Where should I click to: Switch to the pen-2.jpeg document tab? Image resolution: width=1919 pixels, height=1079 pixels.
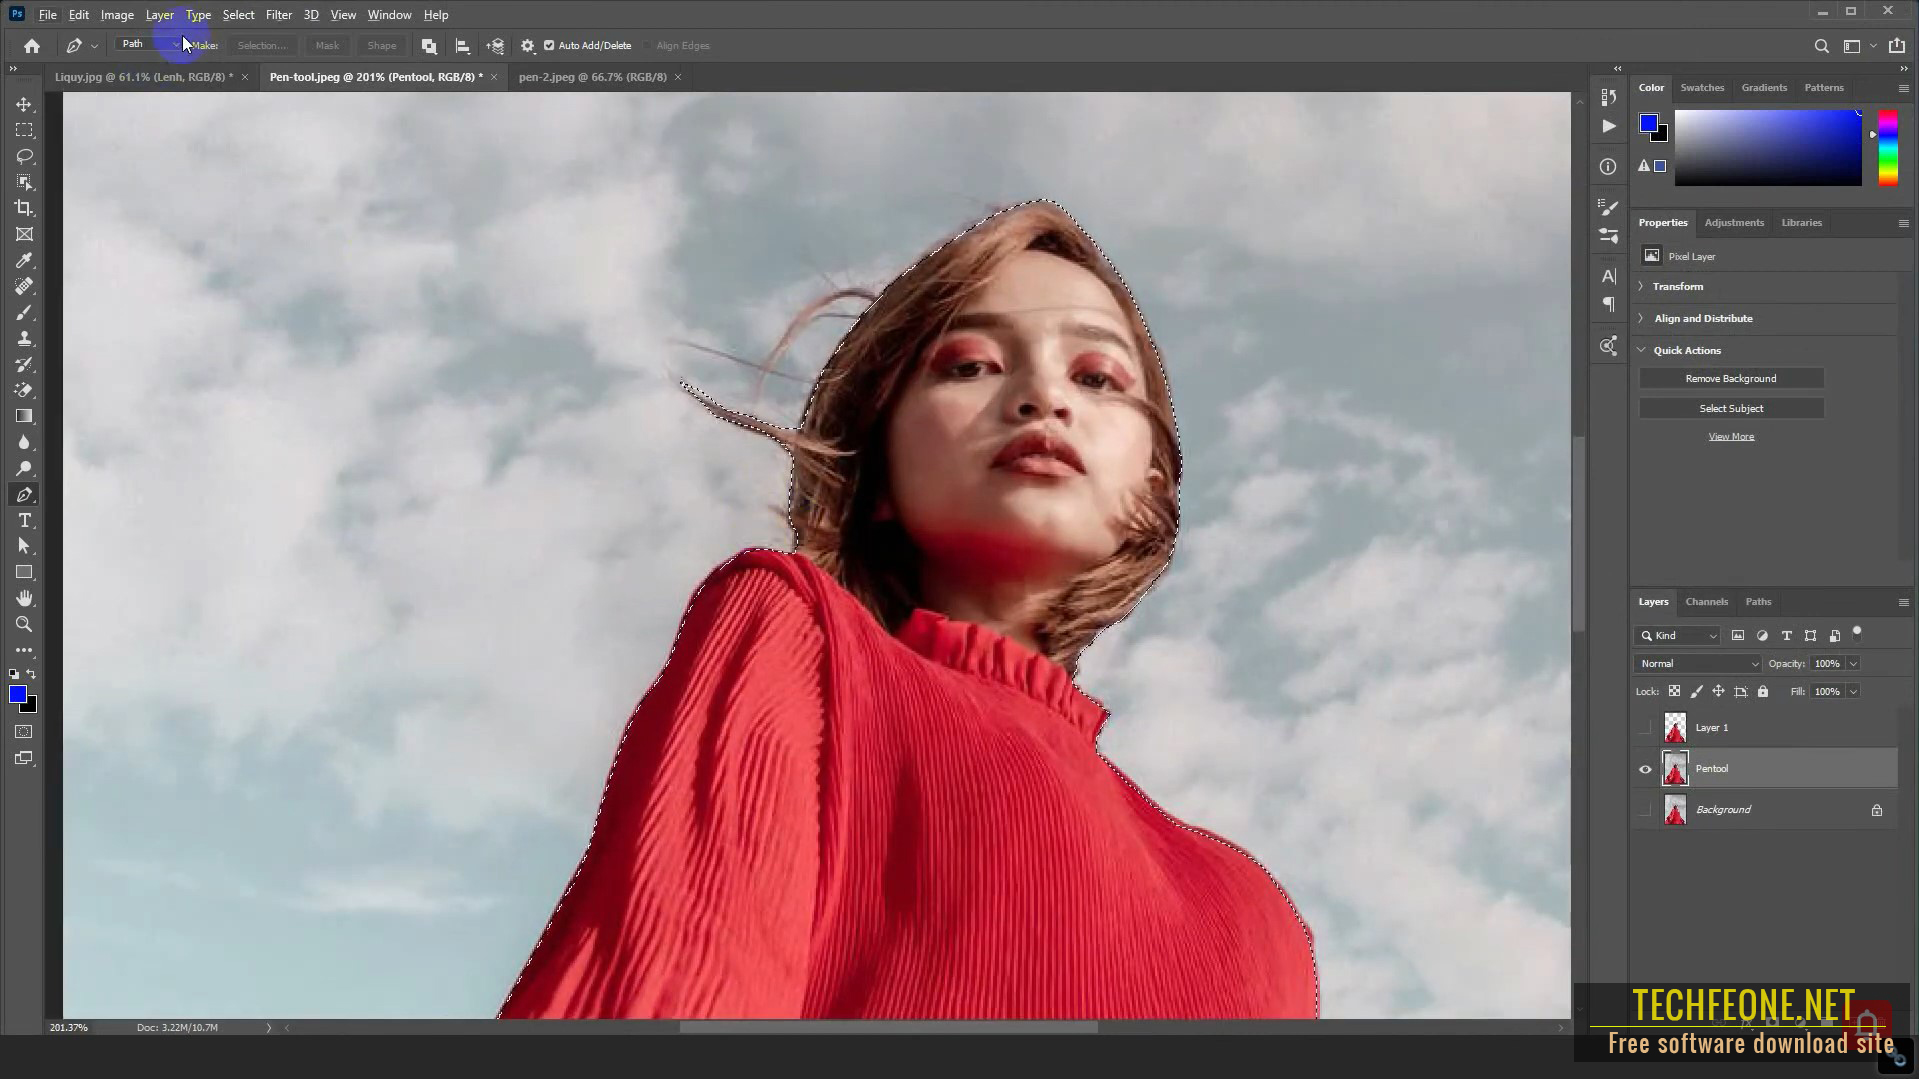coord(590,77)
